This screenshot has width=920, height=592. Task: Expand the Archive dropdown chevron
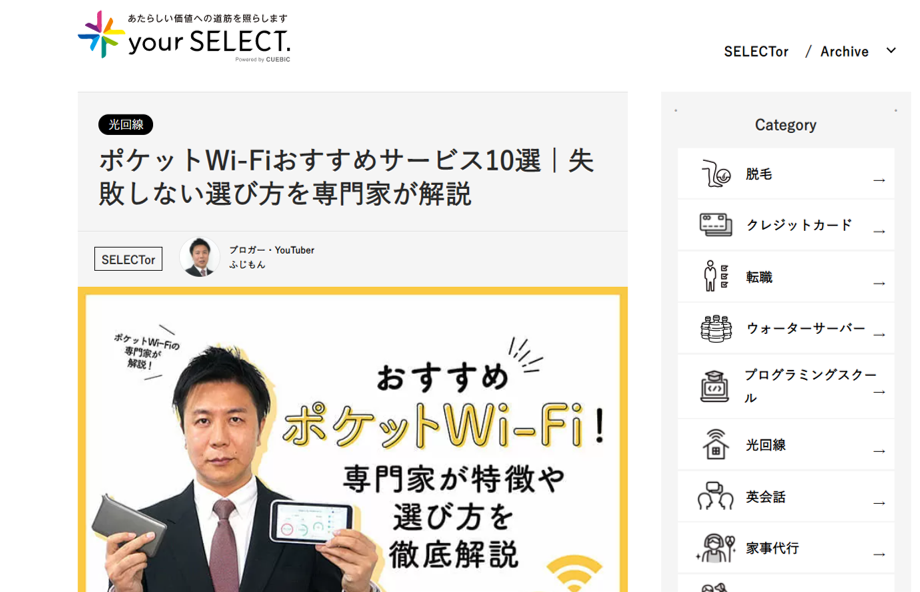tap(891, 50)
